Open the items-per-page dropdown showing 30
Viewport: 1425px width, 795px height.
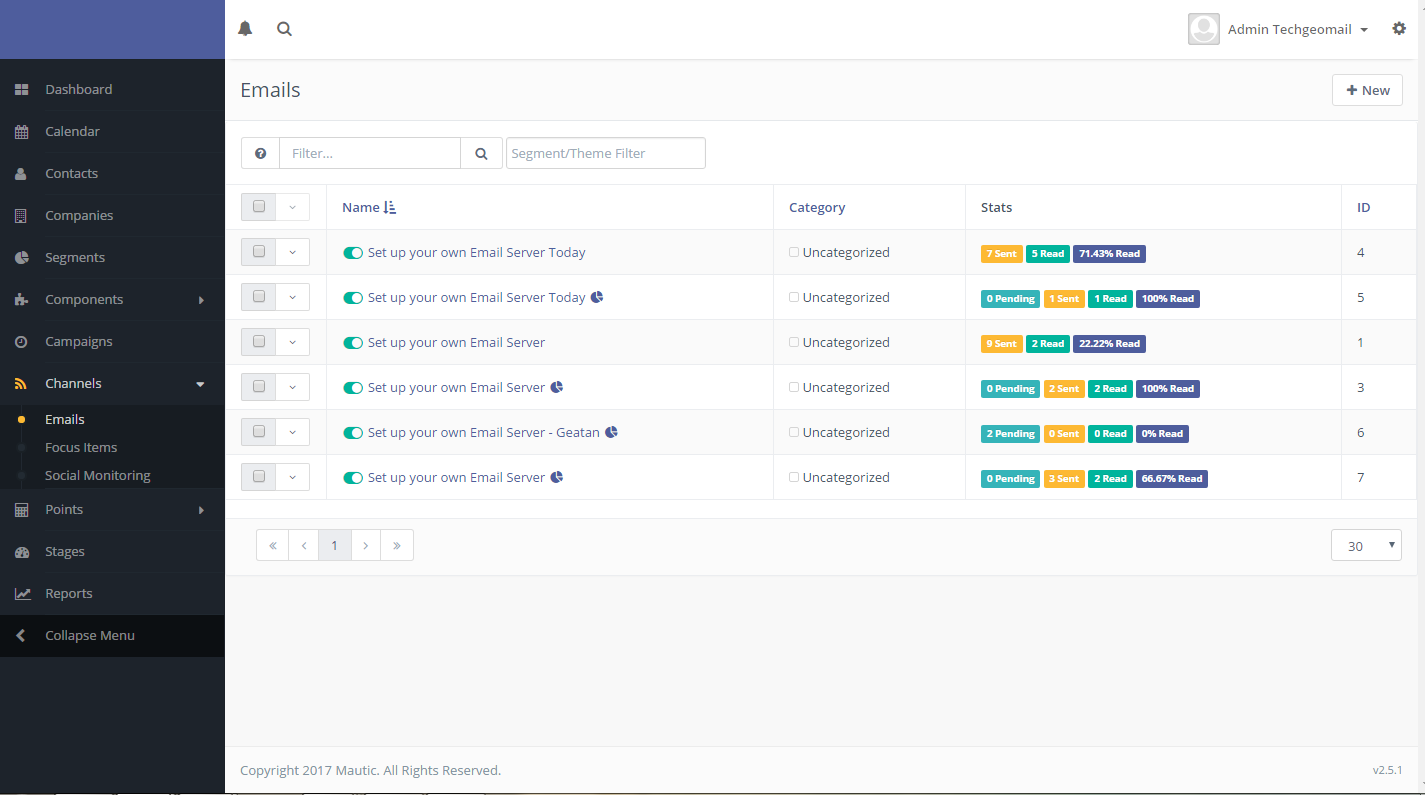1366,546
